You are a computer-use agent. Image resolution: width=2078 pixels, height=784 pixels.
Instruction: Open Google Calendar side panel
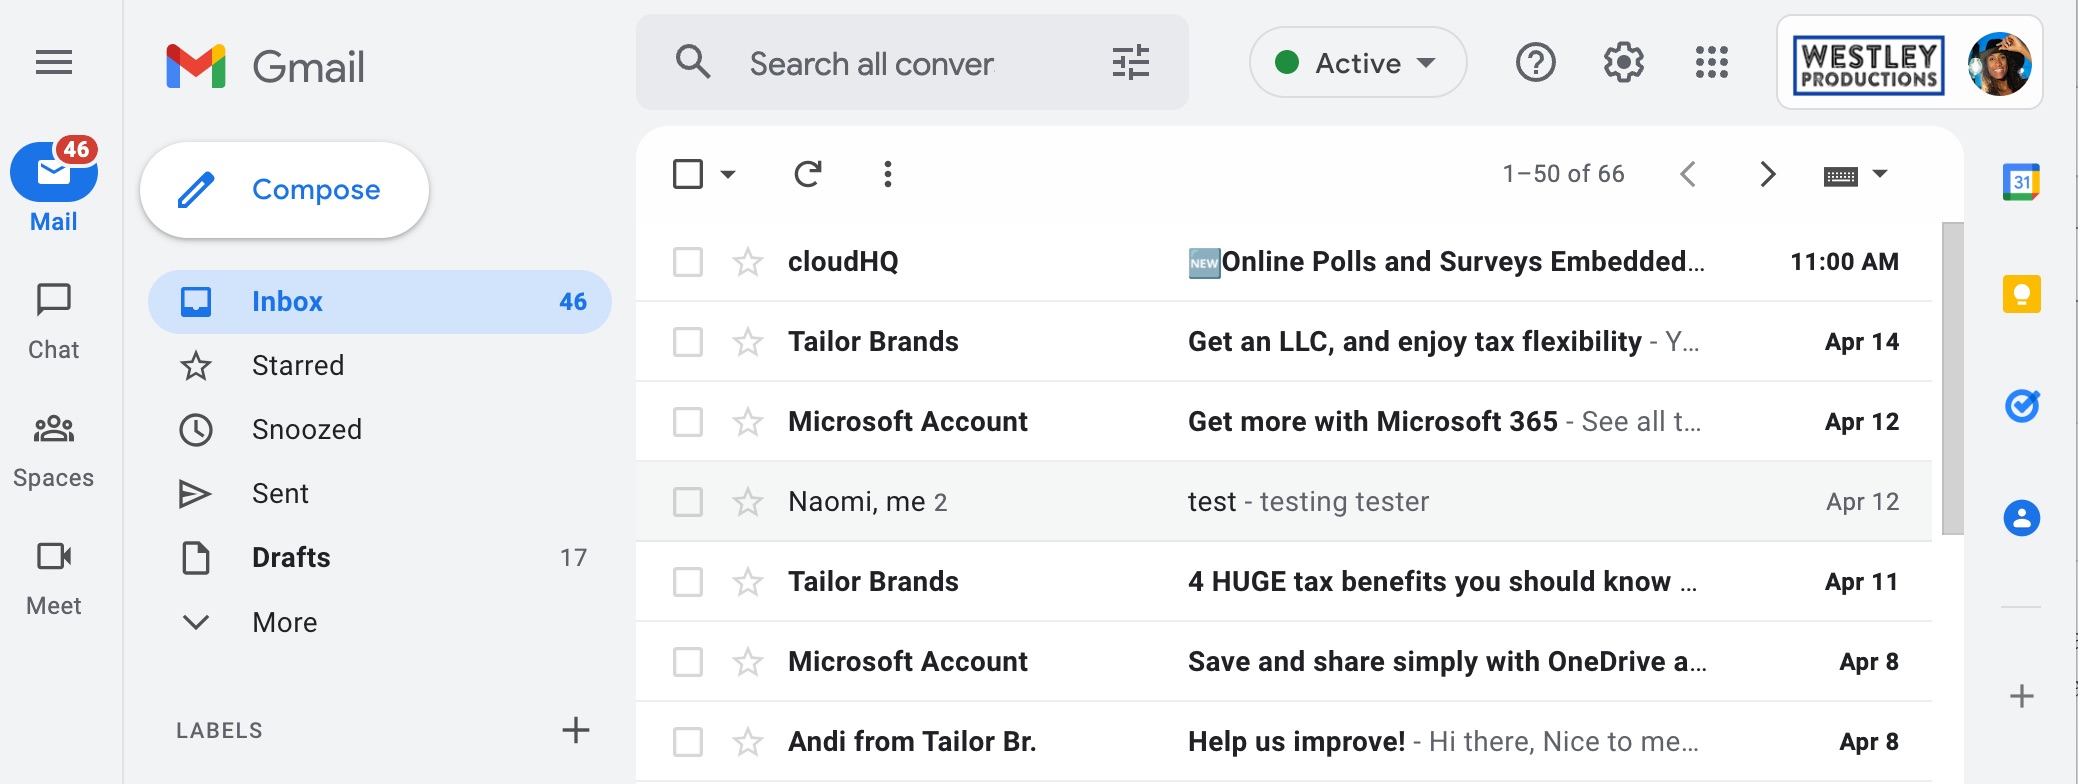(x=2021, y=182)
